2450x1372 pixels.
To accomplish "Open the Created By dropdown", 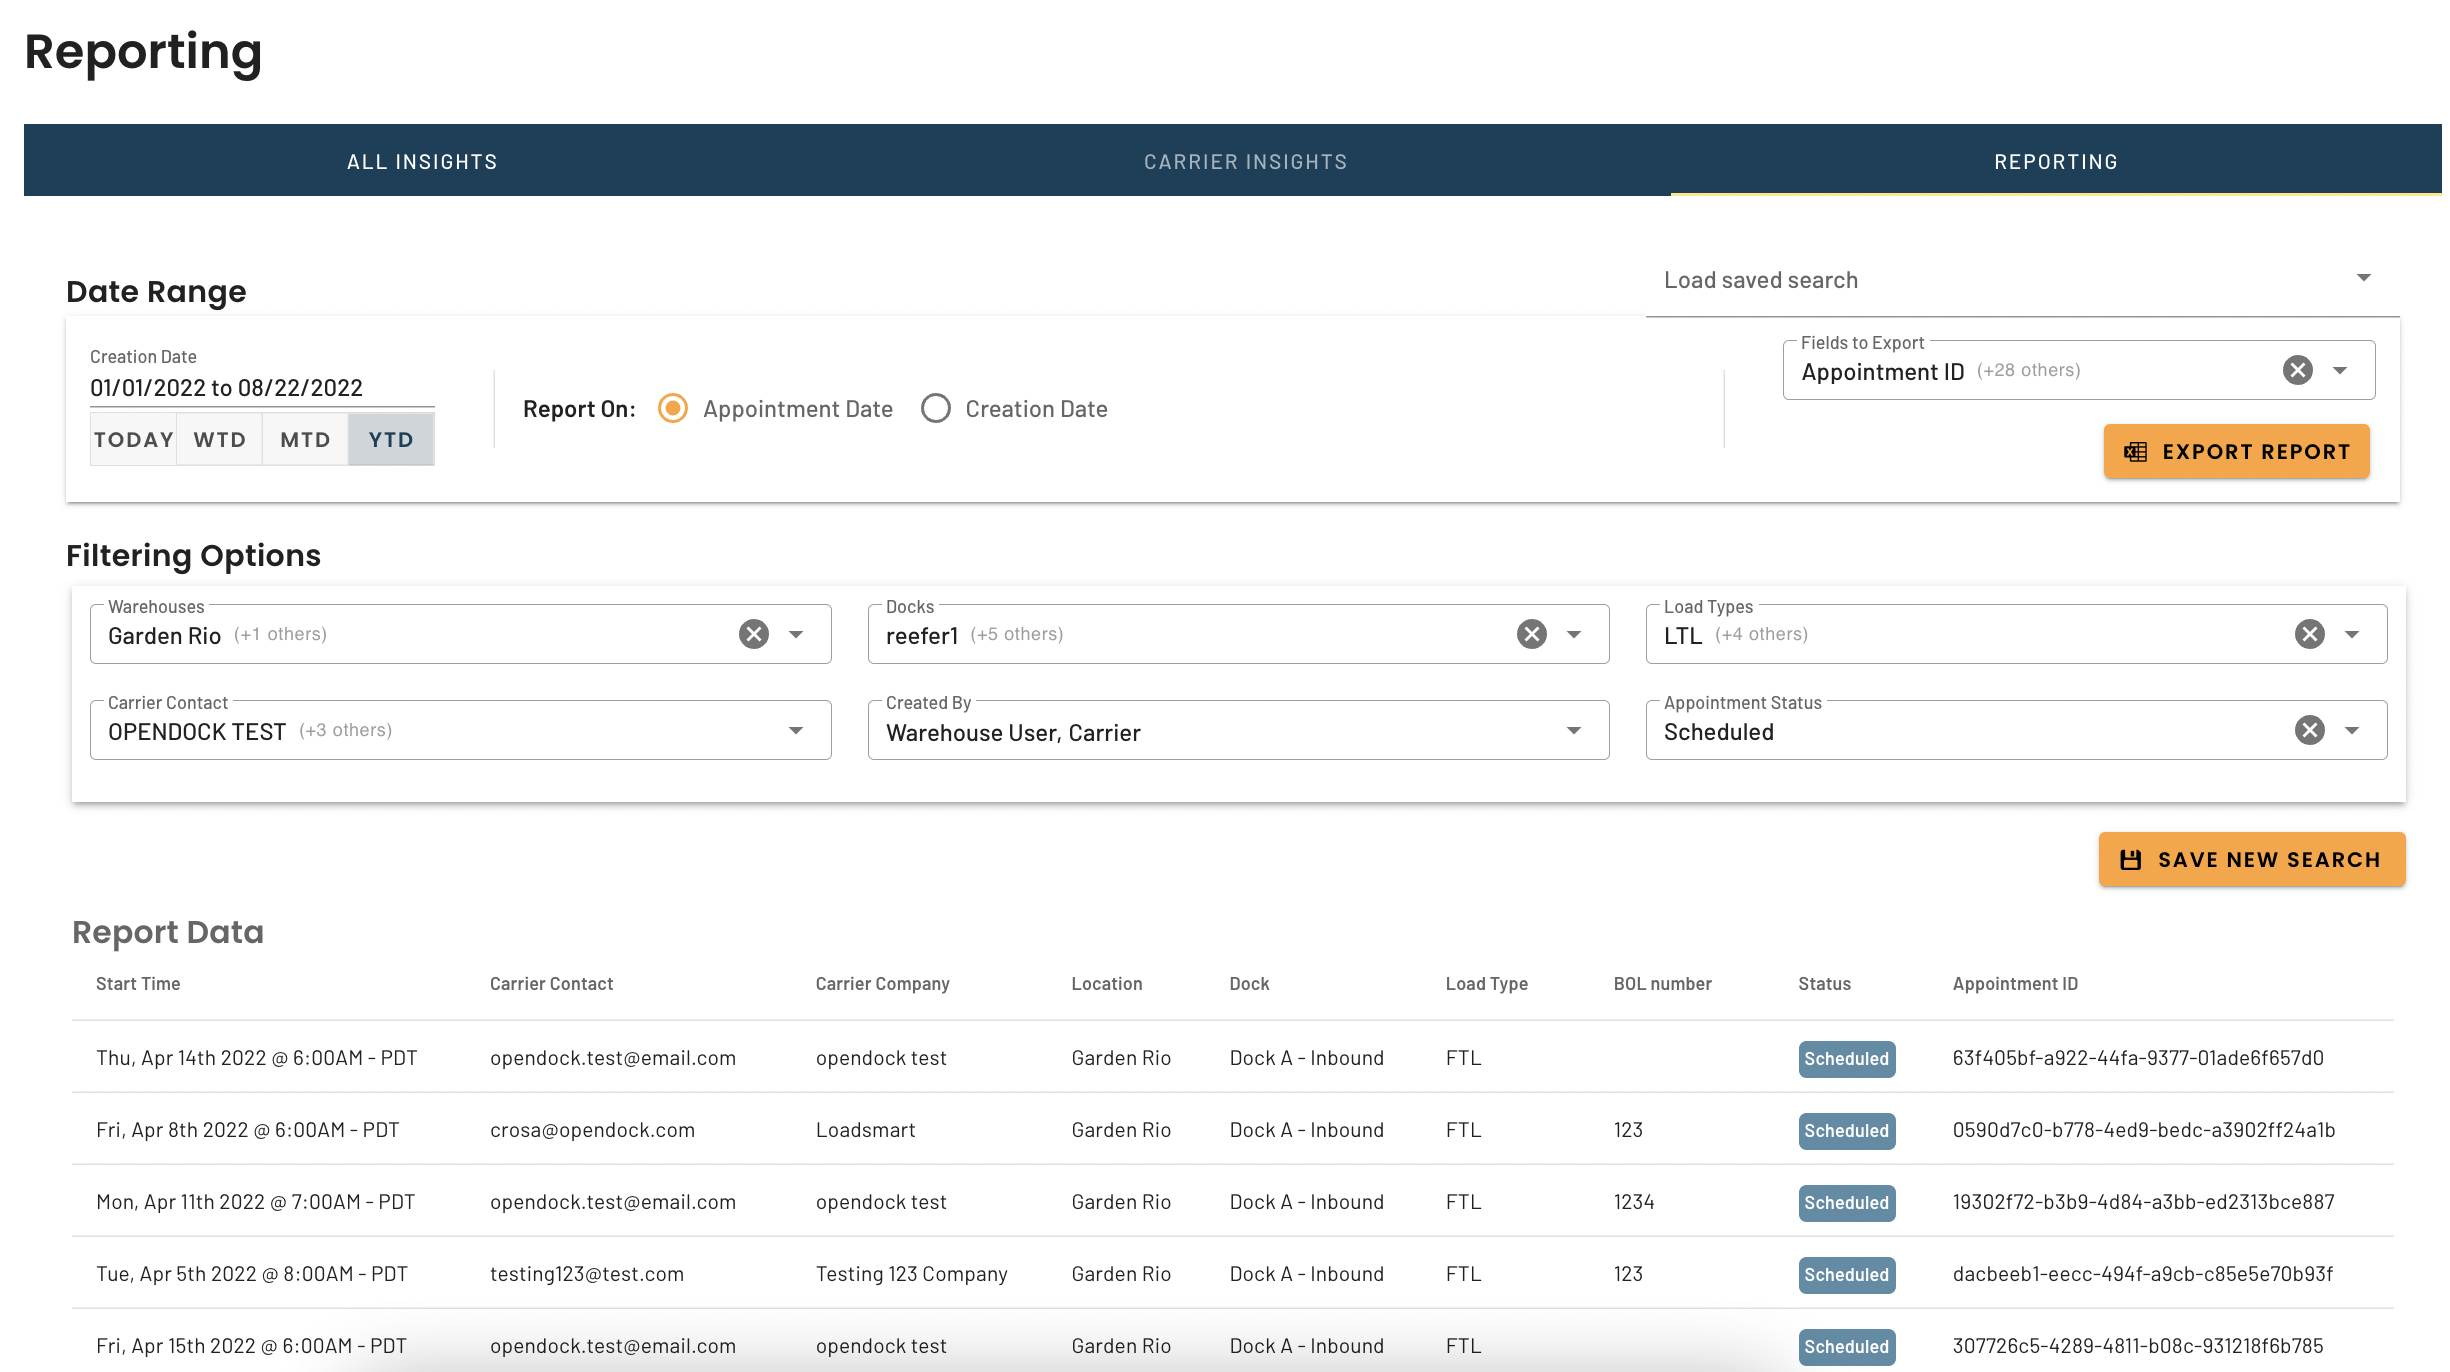I will click(x=1239, y=730).
